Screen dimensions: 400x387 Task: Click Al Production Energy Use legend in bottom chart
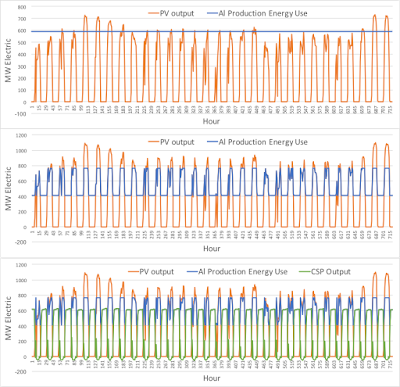click(x=237, y=272)
